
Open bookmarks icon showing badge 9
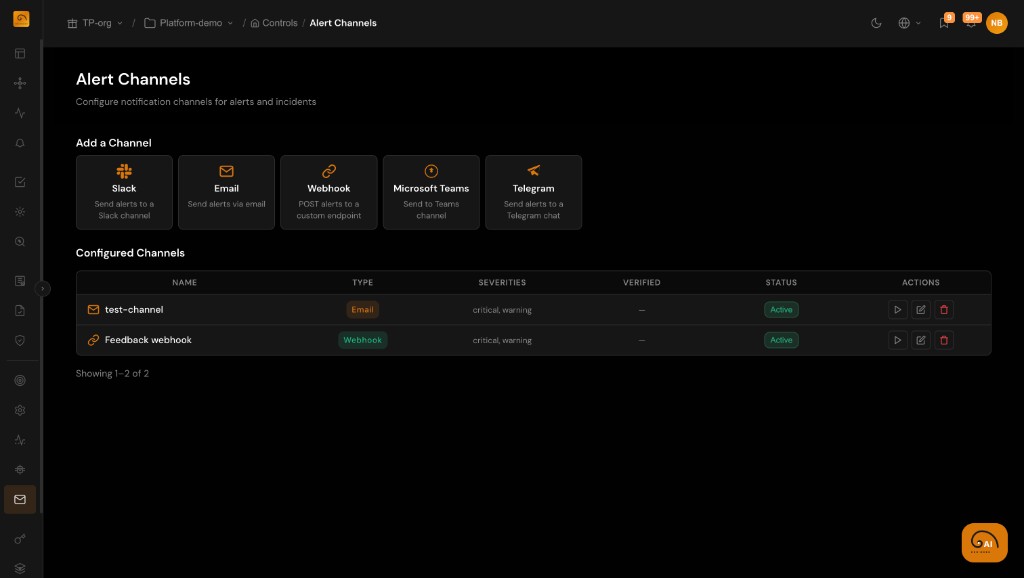pyautogui.click(x=941, y=23)
